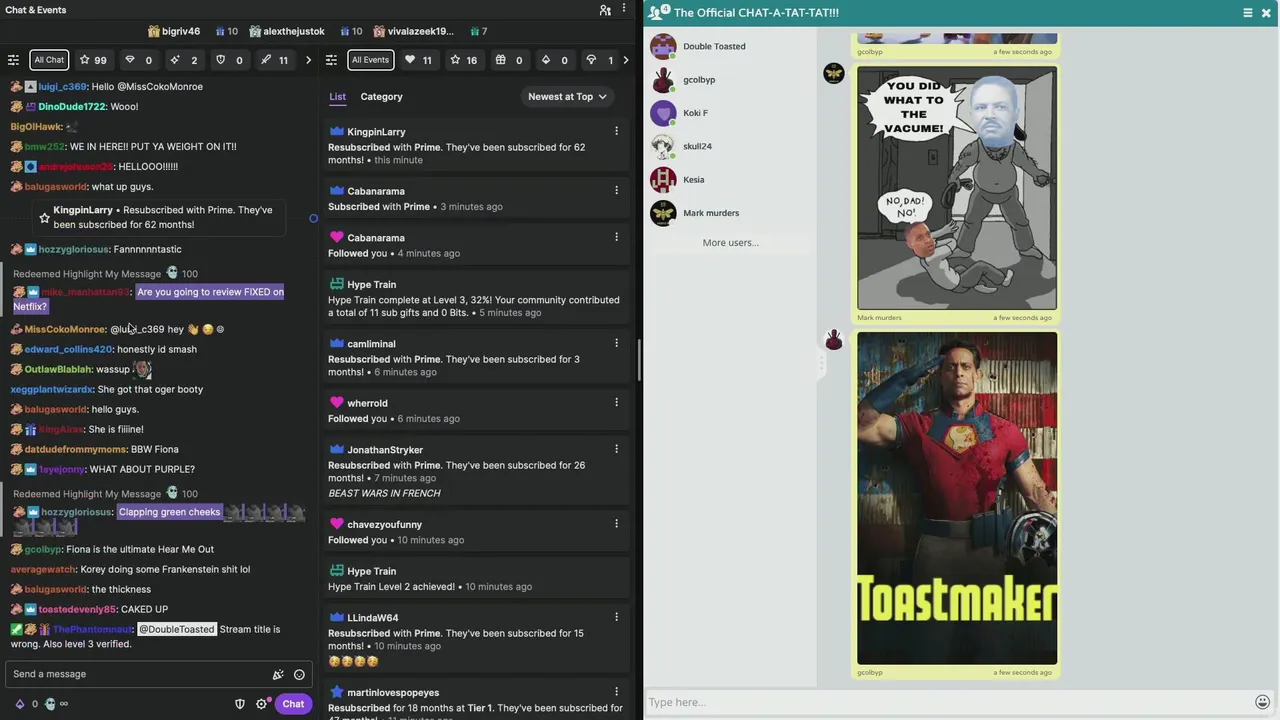Click the purple Chat button

click(x=293, y=704)
